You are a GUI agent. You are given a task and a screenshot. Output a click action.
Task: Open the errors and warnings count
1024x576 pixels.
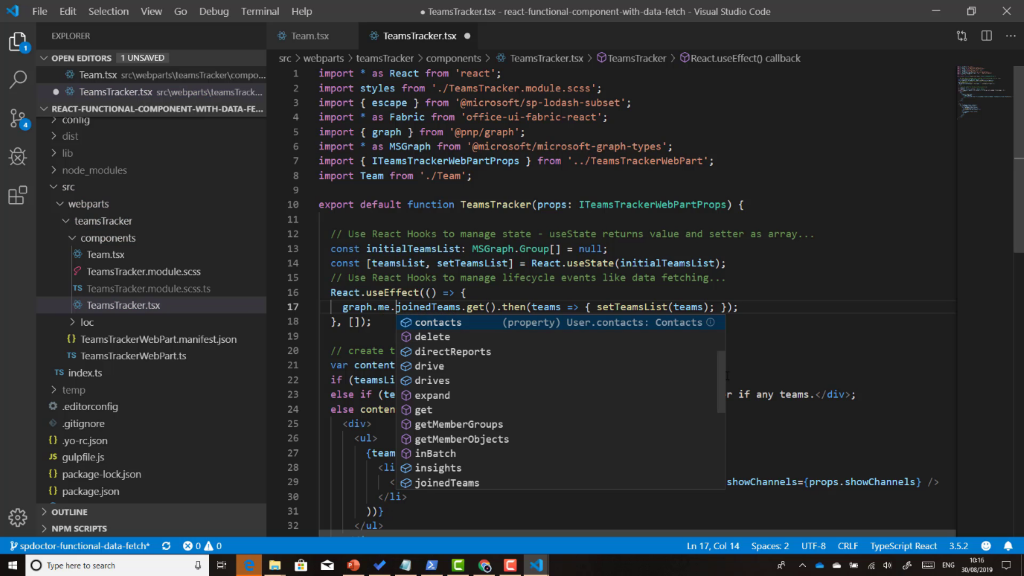pos(202,546)
